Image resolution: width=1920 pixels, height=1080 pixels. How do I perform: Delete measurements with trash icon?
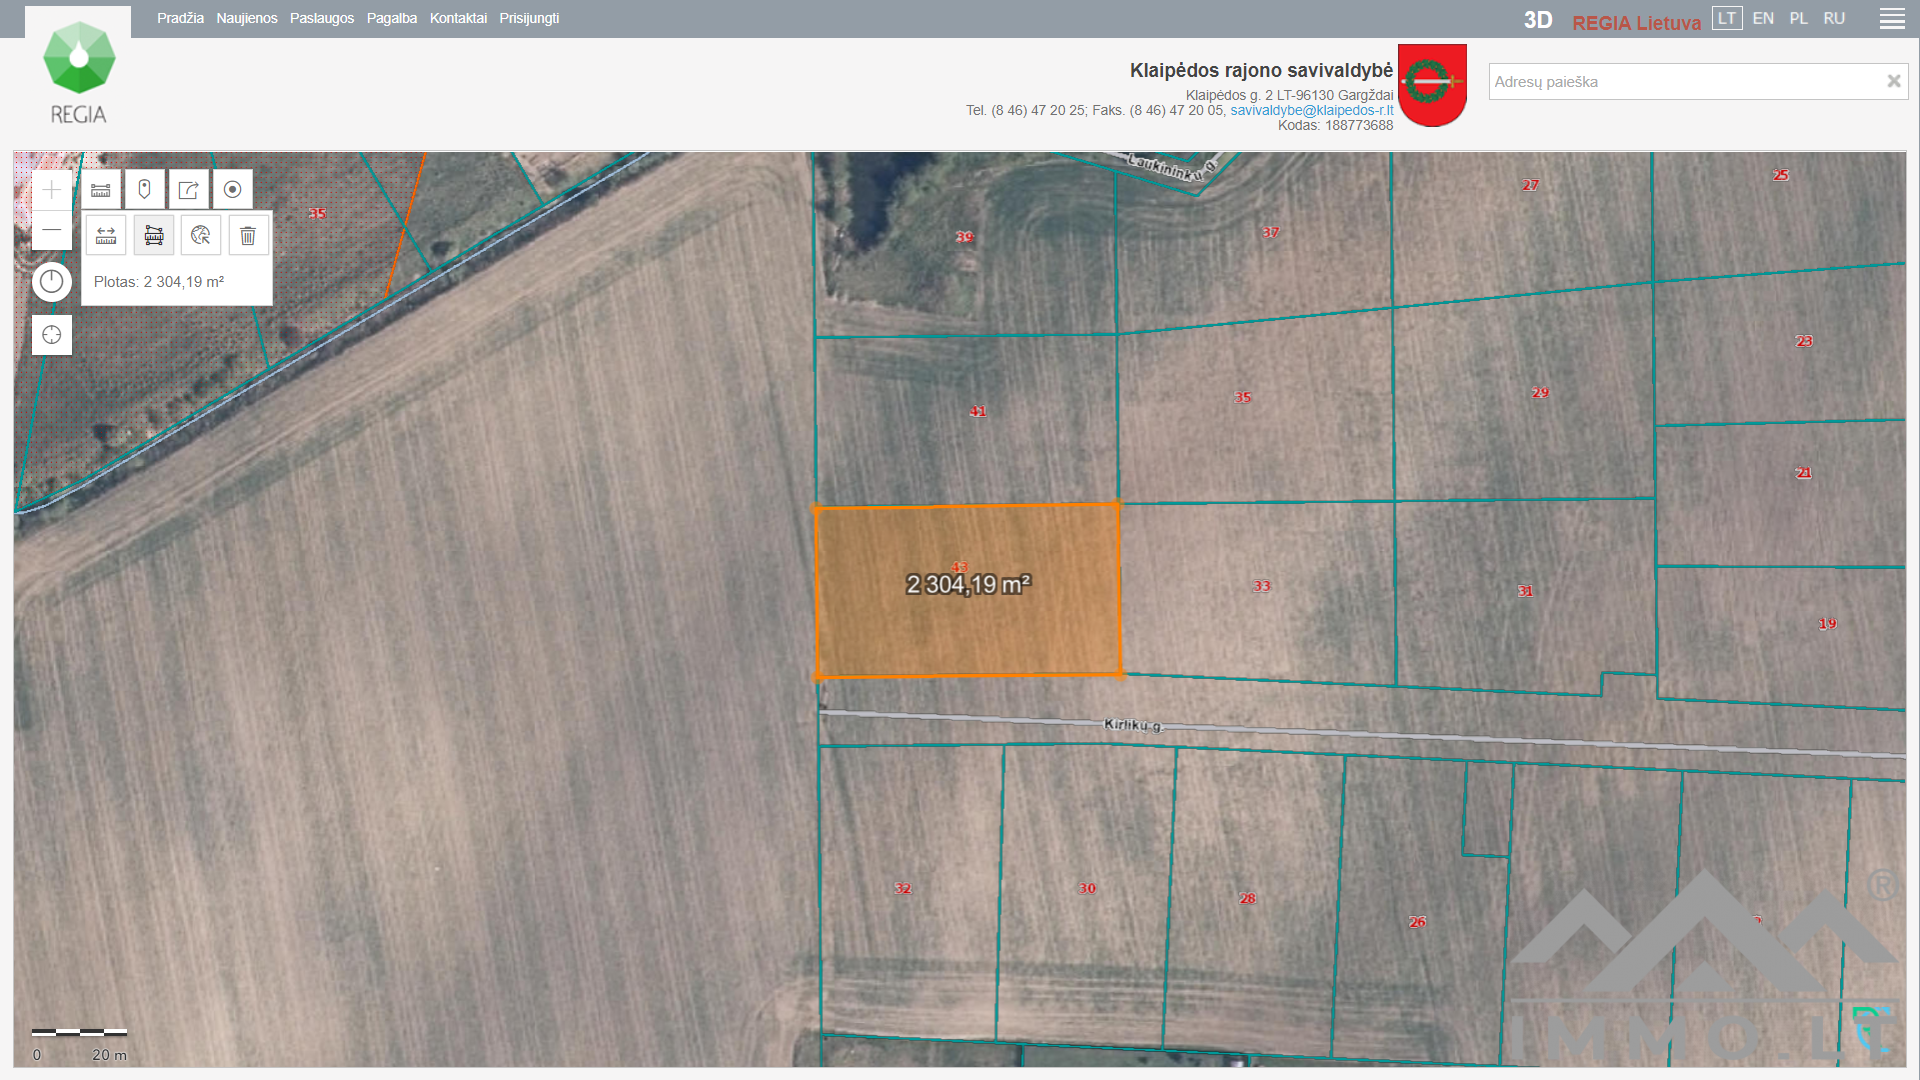pos(248,235)
